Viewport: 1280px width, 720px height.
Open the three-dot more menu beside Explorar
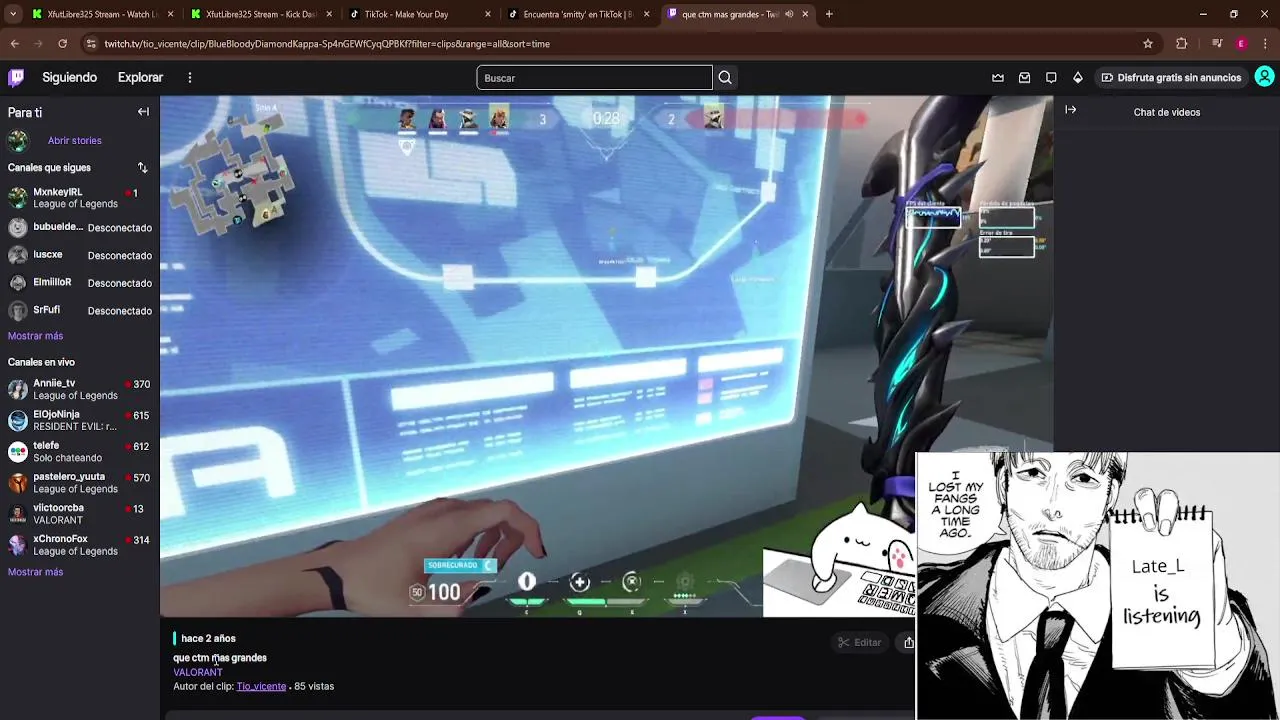click(x=190, y=77)
